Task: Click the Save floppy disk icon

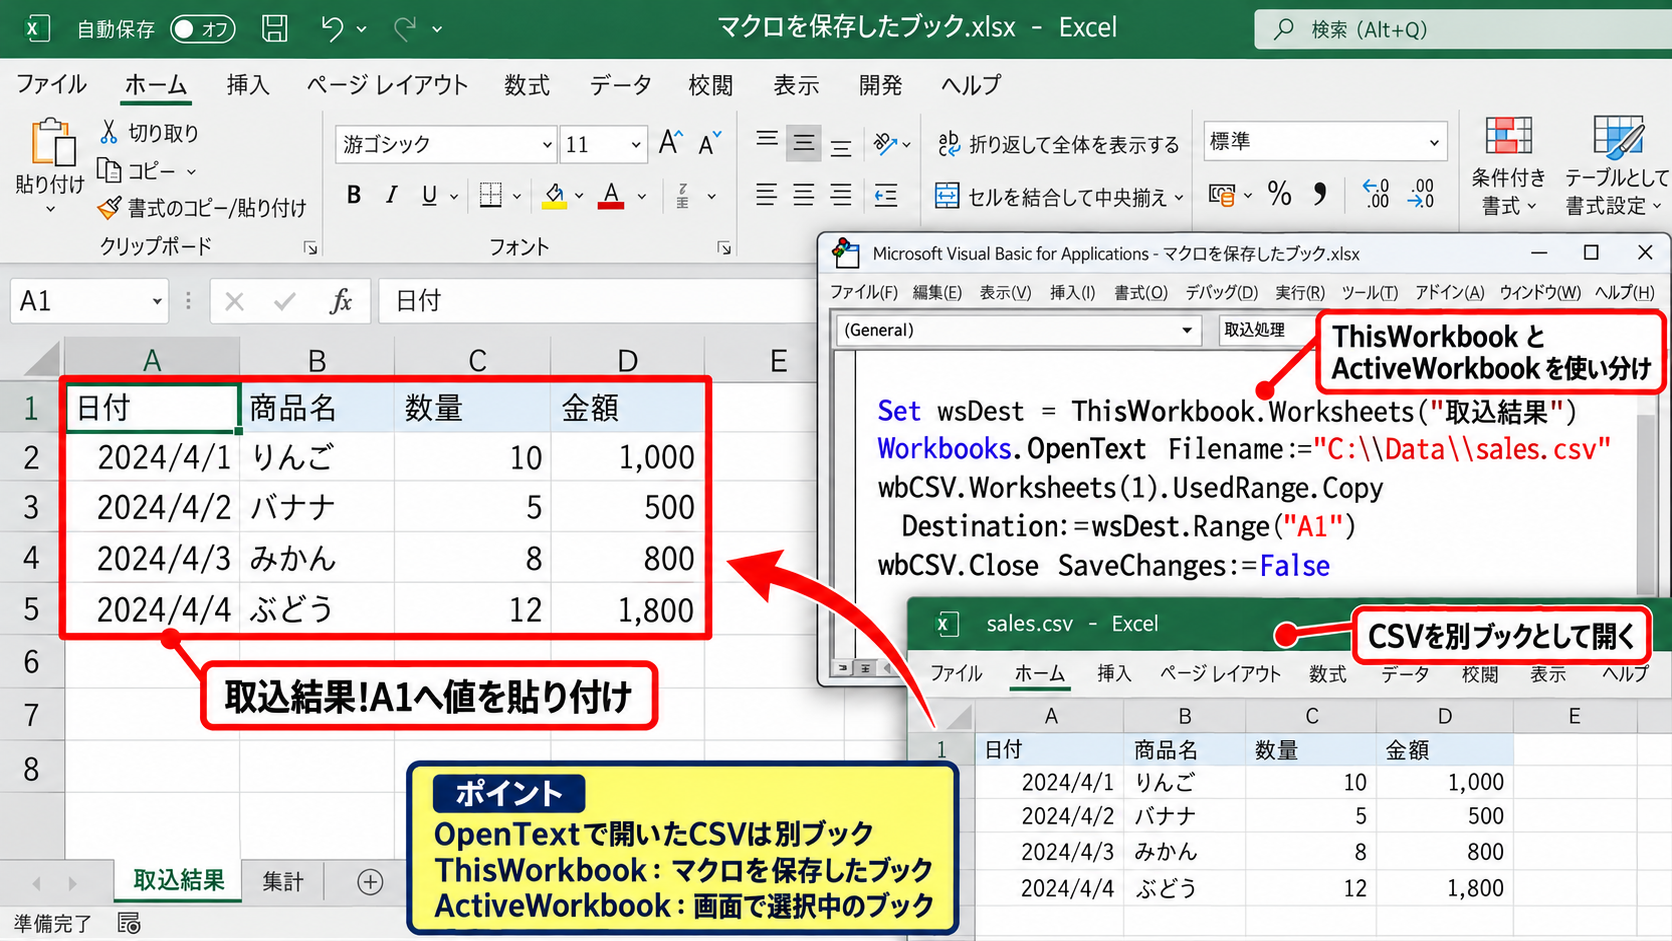Action: coord(275,28)
